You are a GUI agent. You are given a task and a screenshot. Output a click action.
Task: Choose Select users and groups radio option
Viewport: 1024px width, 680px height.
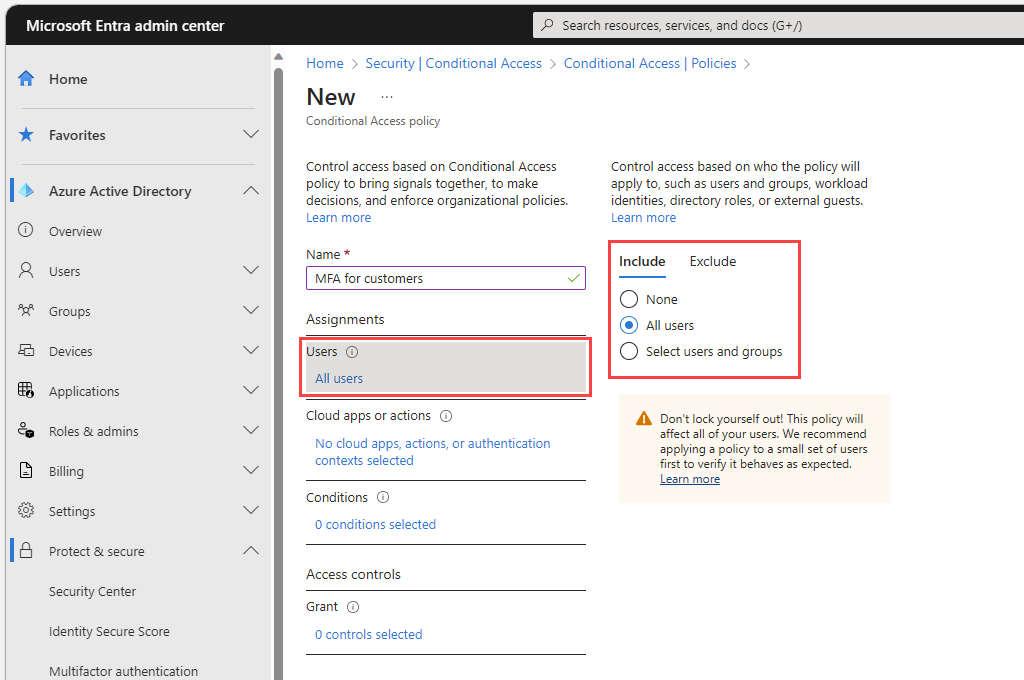point(629,351)
